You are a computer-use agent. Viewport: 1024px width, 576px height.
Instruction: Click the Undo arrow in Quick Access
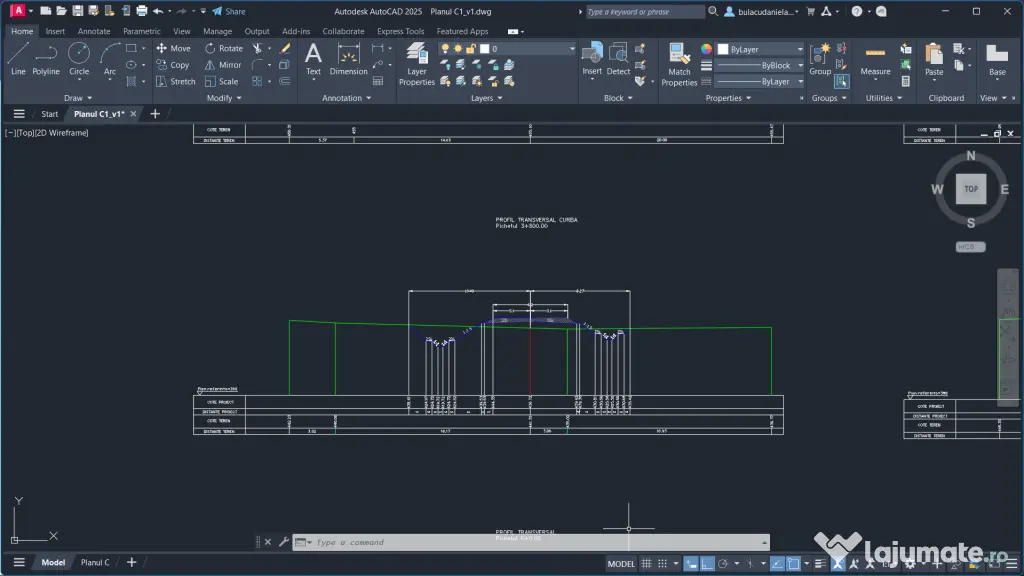[158, 11]
